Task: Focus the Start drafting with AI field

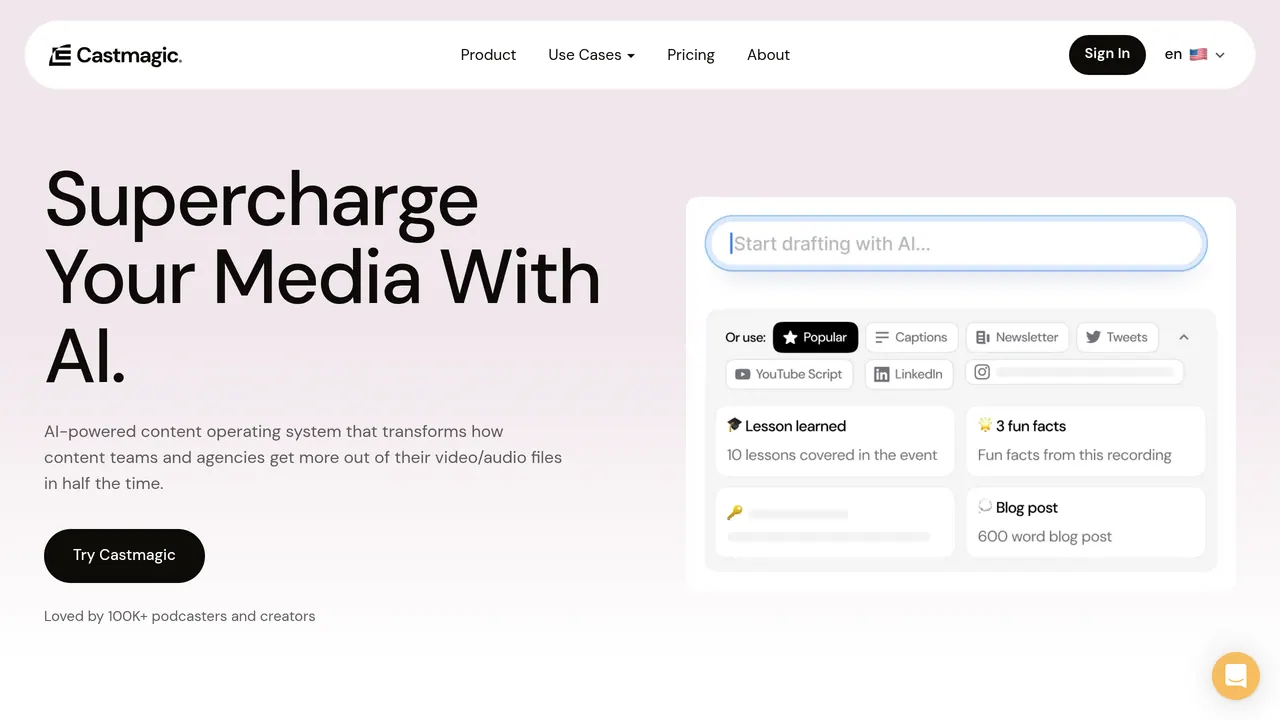Action: [x=956, y=244]
